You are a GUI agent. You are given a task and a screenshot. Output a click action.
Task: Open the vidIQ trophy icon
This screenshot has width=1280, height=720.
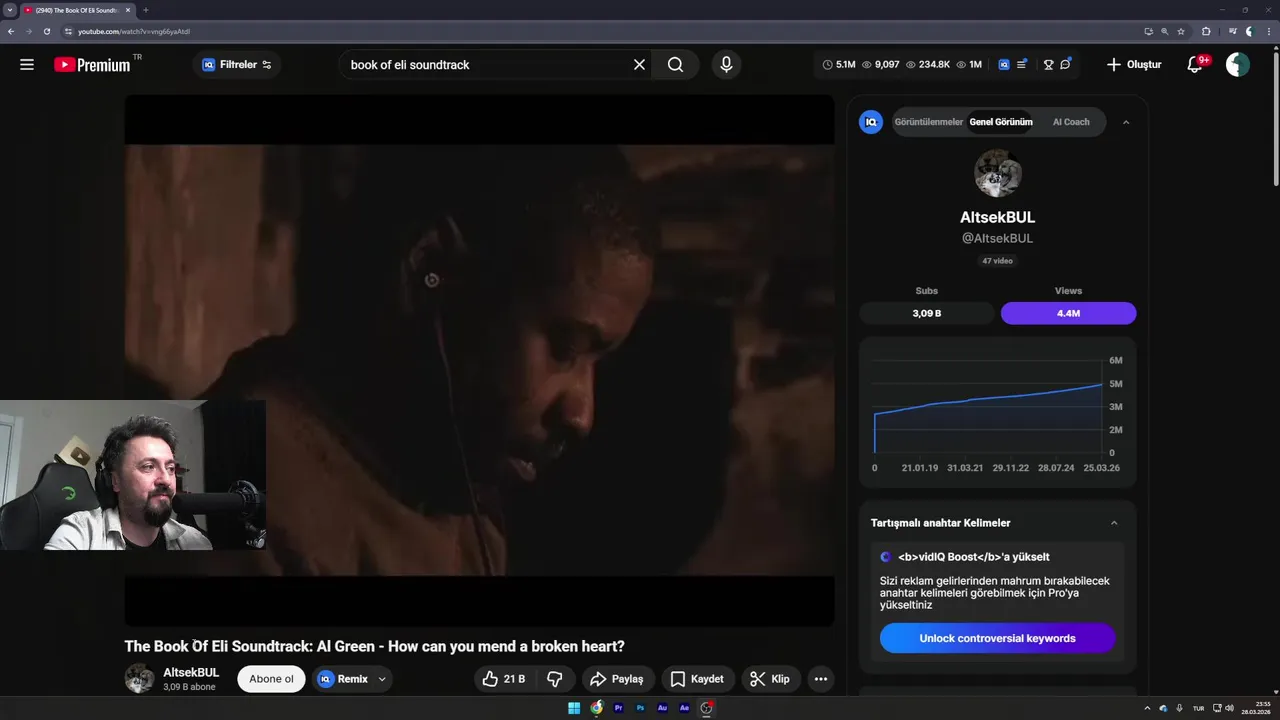tap(1048, 65)
